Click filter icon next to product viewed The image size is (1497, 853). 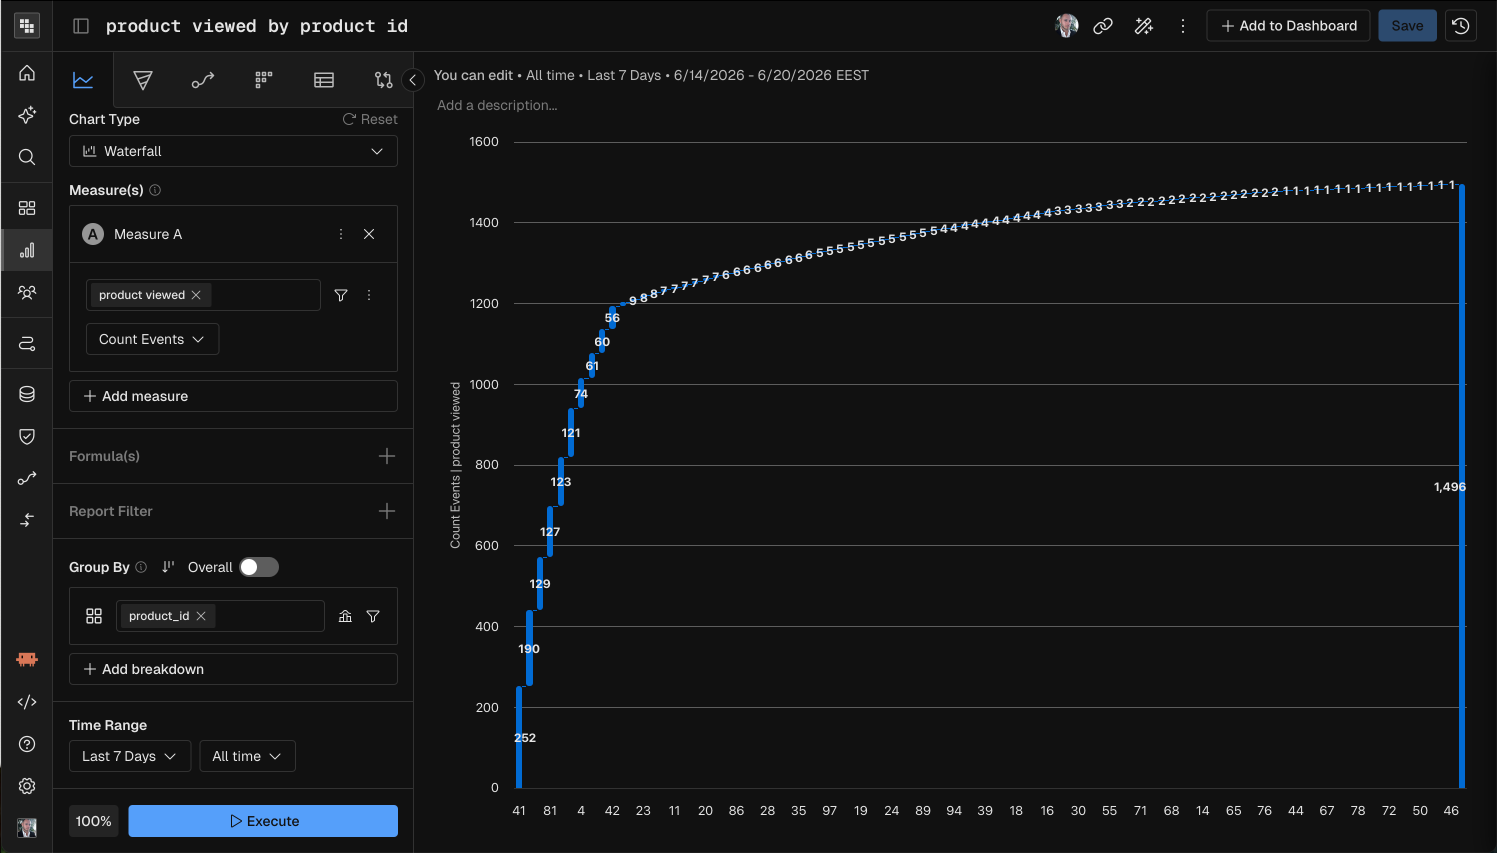click(341, 295)
